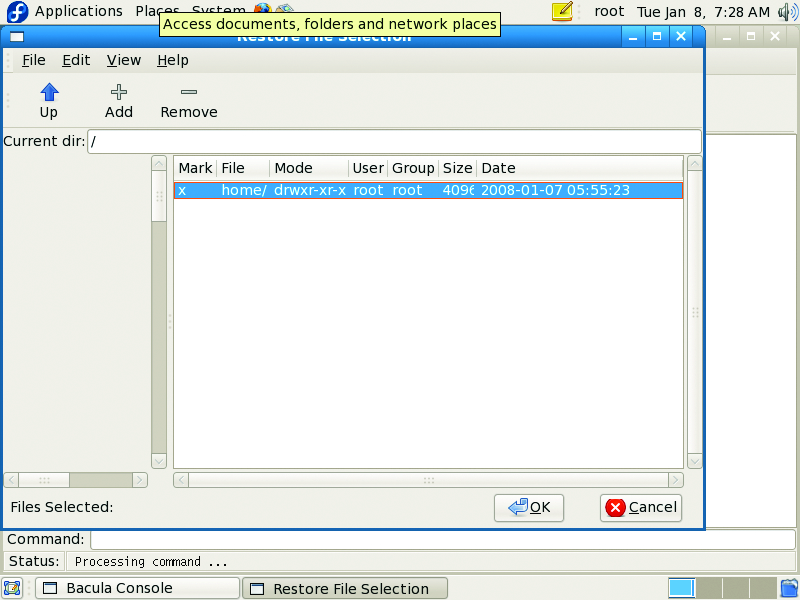Cancel the restore file selection
The width and height of the screenshot is (800, 600).
(641, 507)
